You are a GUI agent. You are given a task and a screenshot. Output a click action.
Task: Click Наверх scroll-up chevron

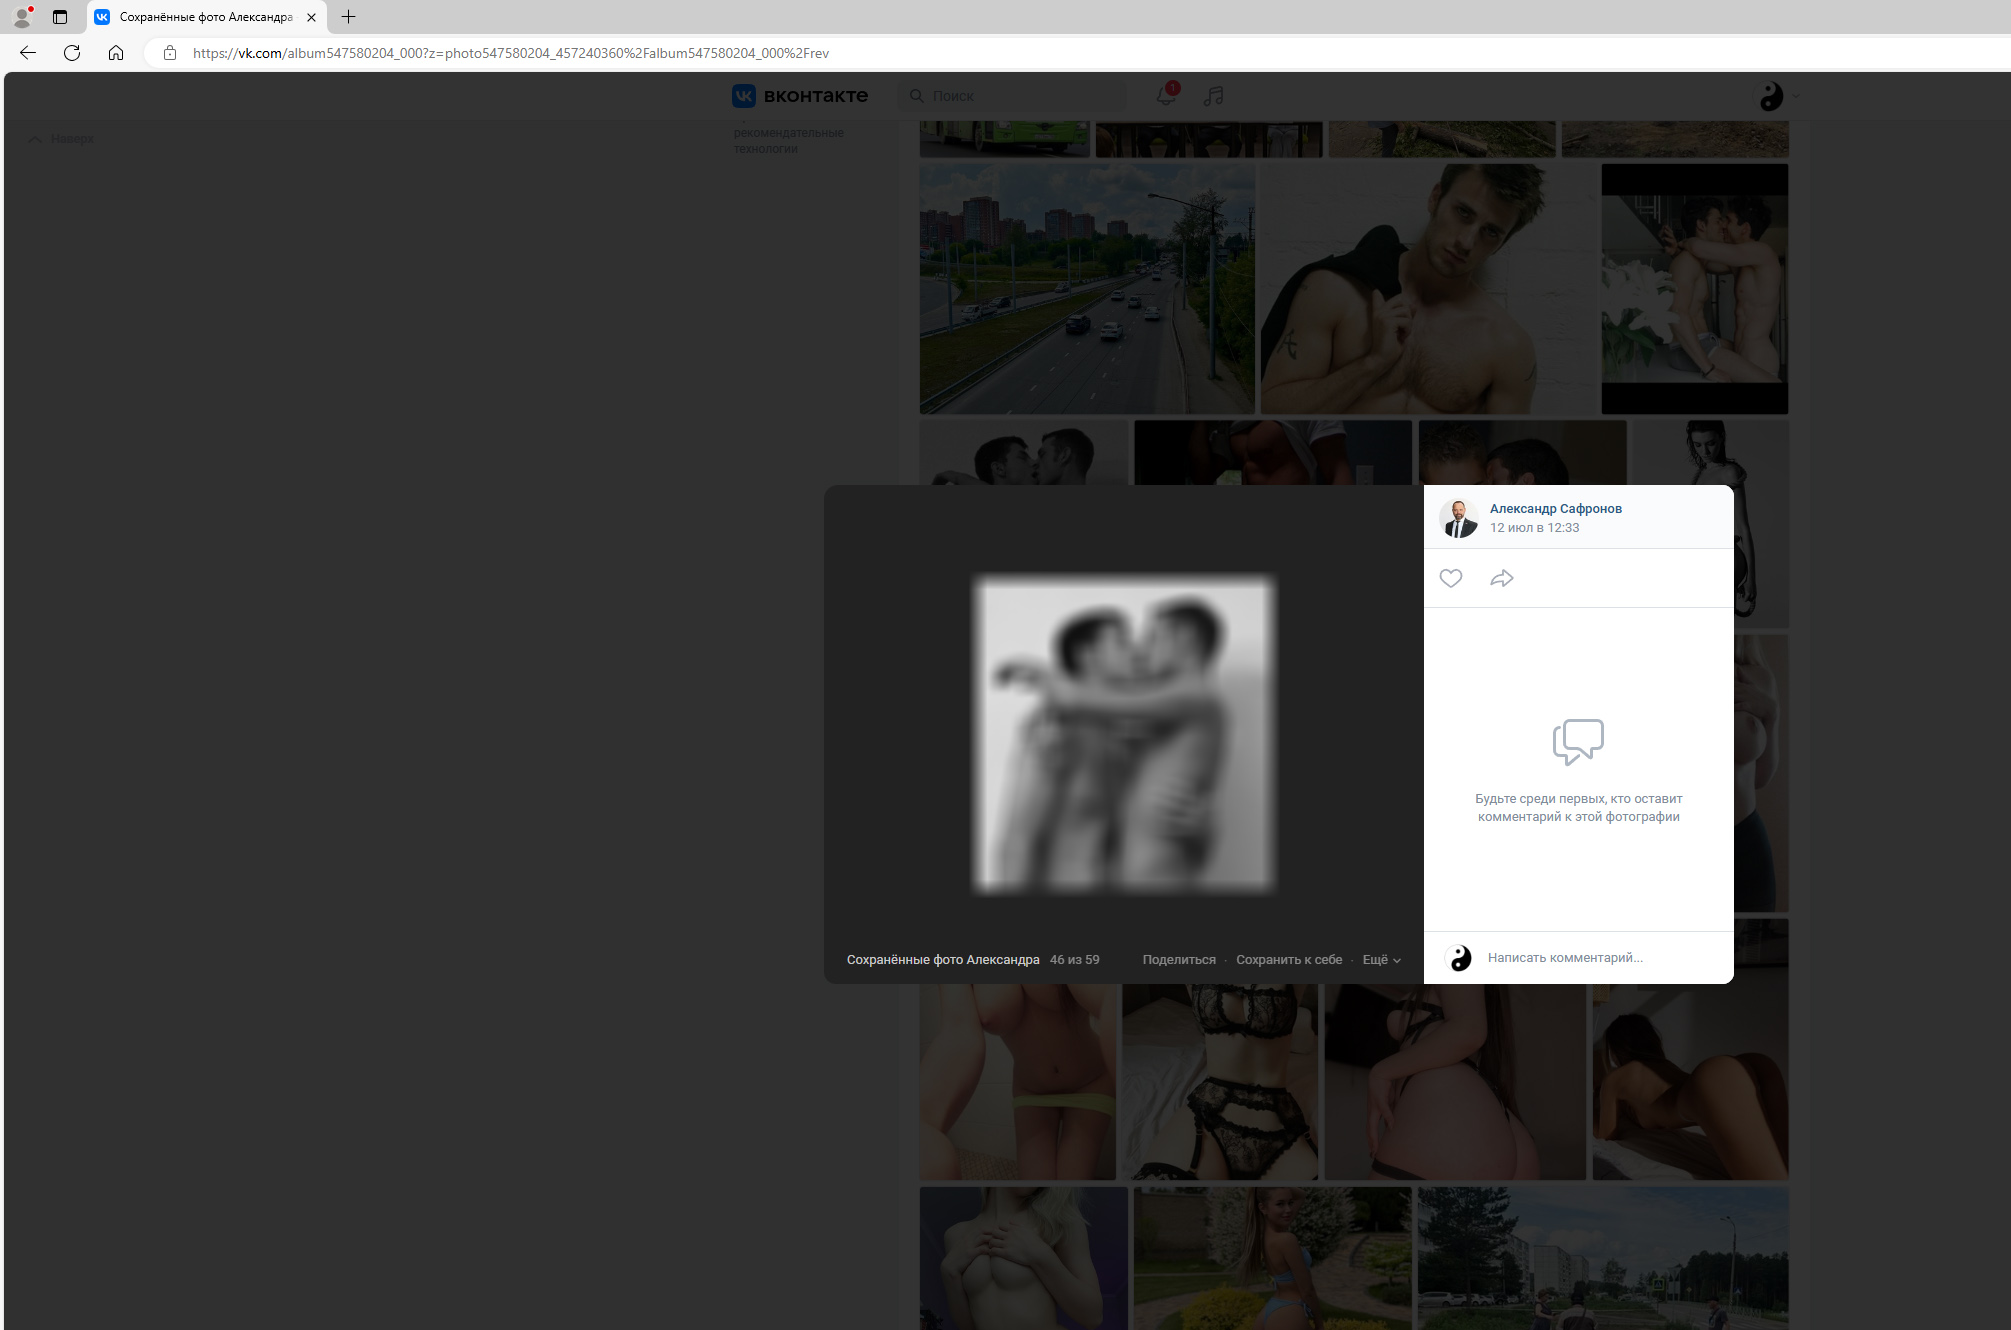35,139
